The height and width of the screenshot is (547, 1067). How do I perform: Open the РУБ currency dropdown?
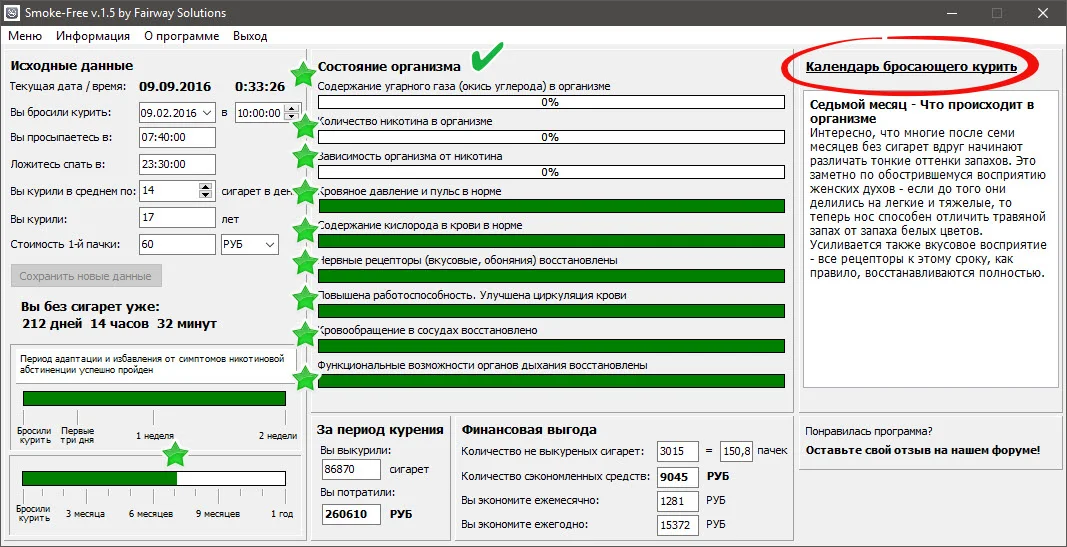(x=250, y=244)
